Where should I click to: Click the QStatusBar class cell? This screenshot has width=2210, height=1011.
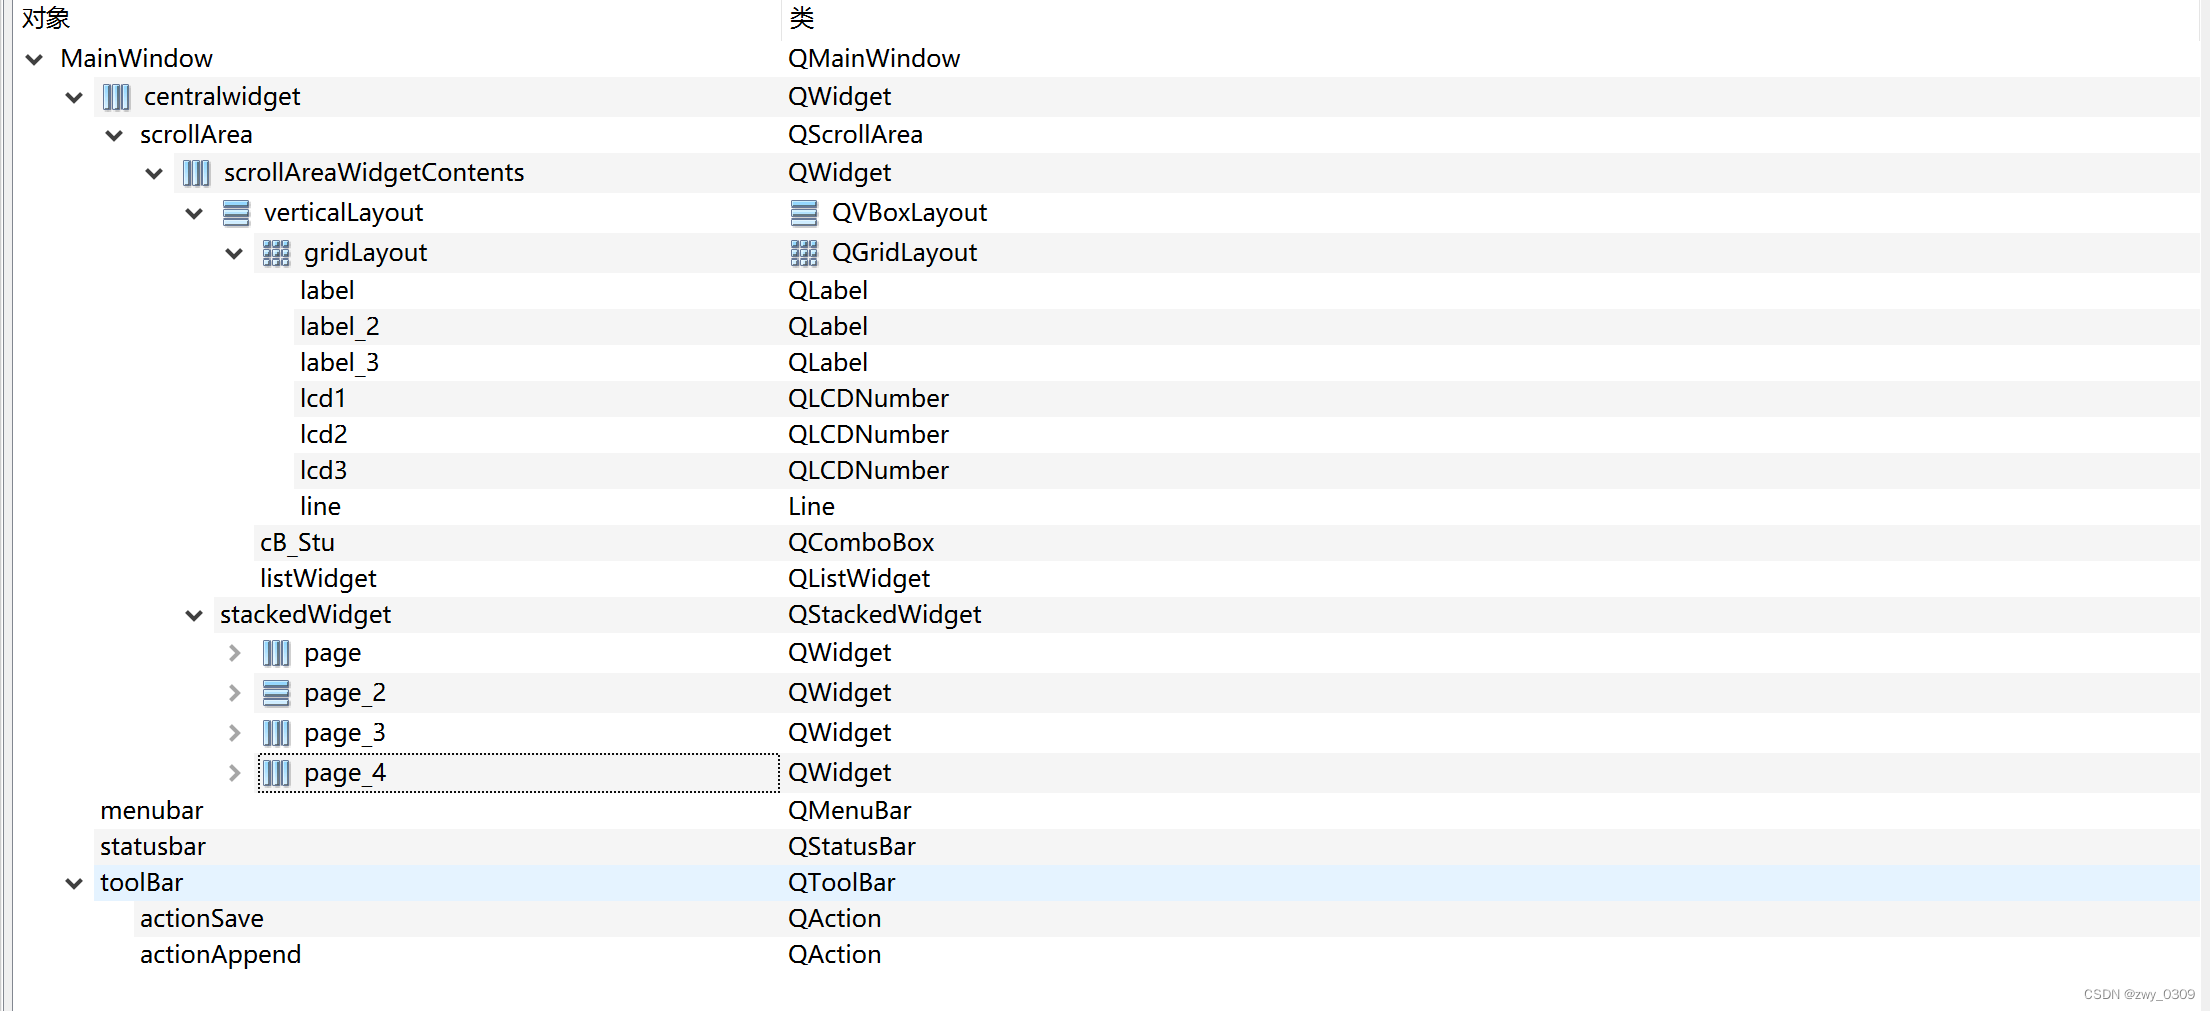coord(852,847)
